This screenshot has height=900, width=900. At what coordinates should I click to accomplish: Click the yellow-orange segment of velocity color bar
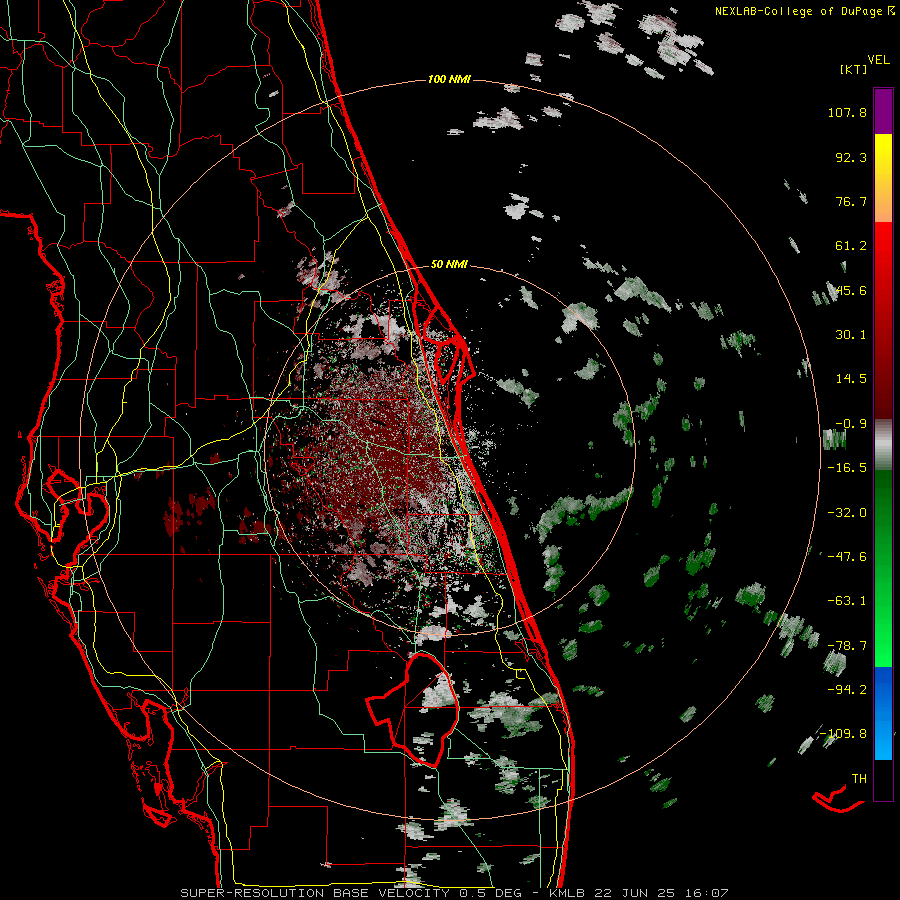point(883,178)
